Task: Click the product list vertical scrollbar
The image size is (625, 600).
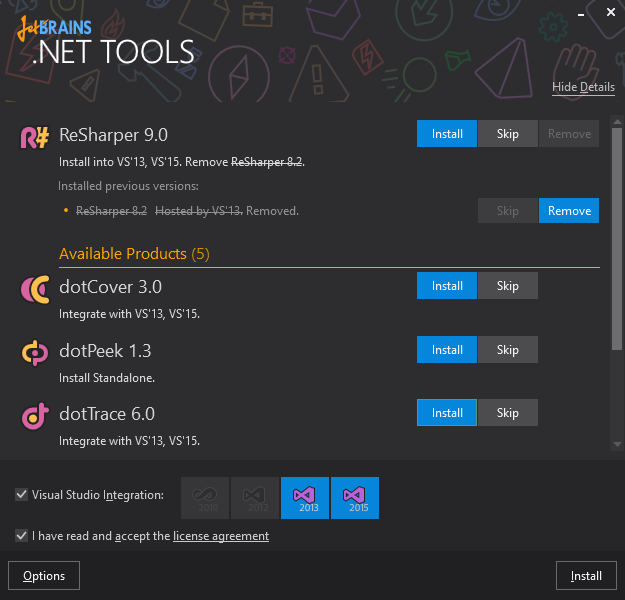Action: click(617, 240)
